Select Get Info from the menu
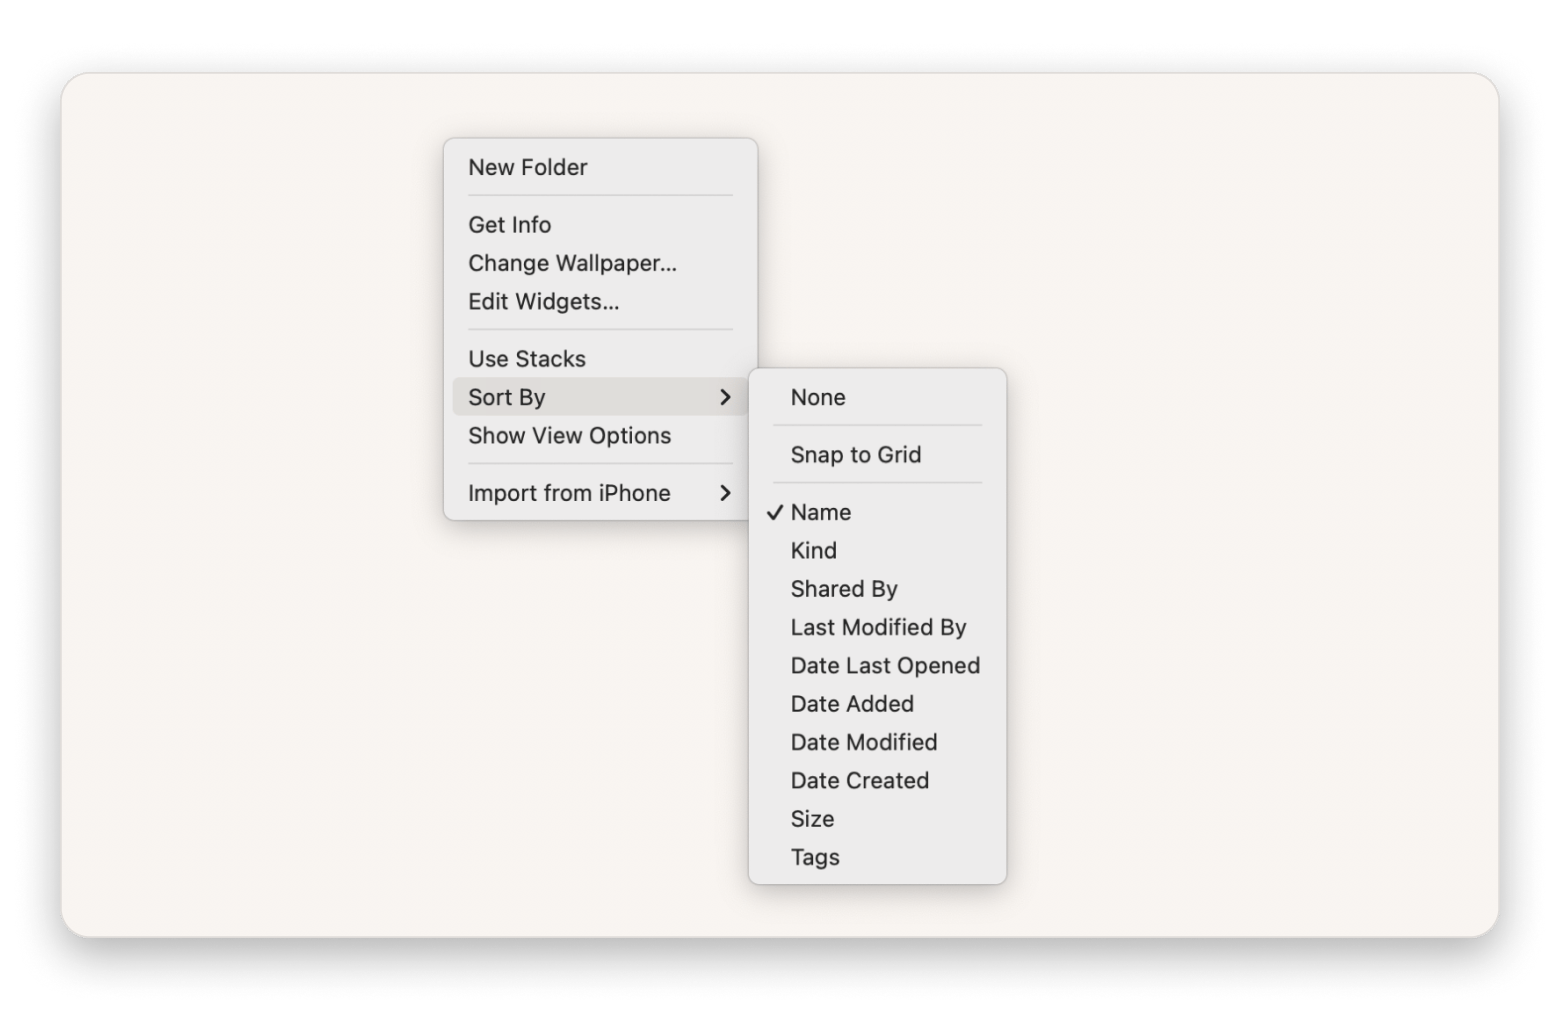This screenshot has height=1018, width=1560. (509, 224)
